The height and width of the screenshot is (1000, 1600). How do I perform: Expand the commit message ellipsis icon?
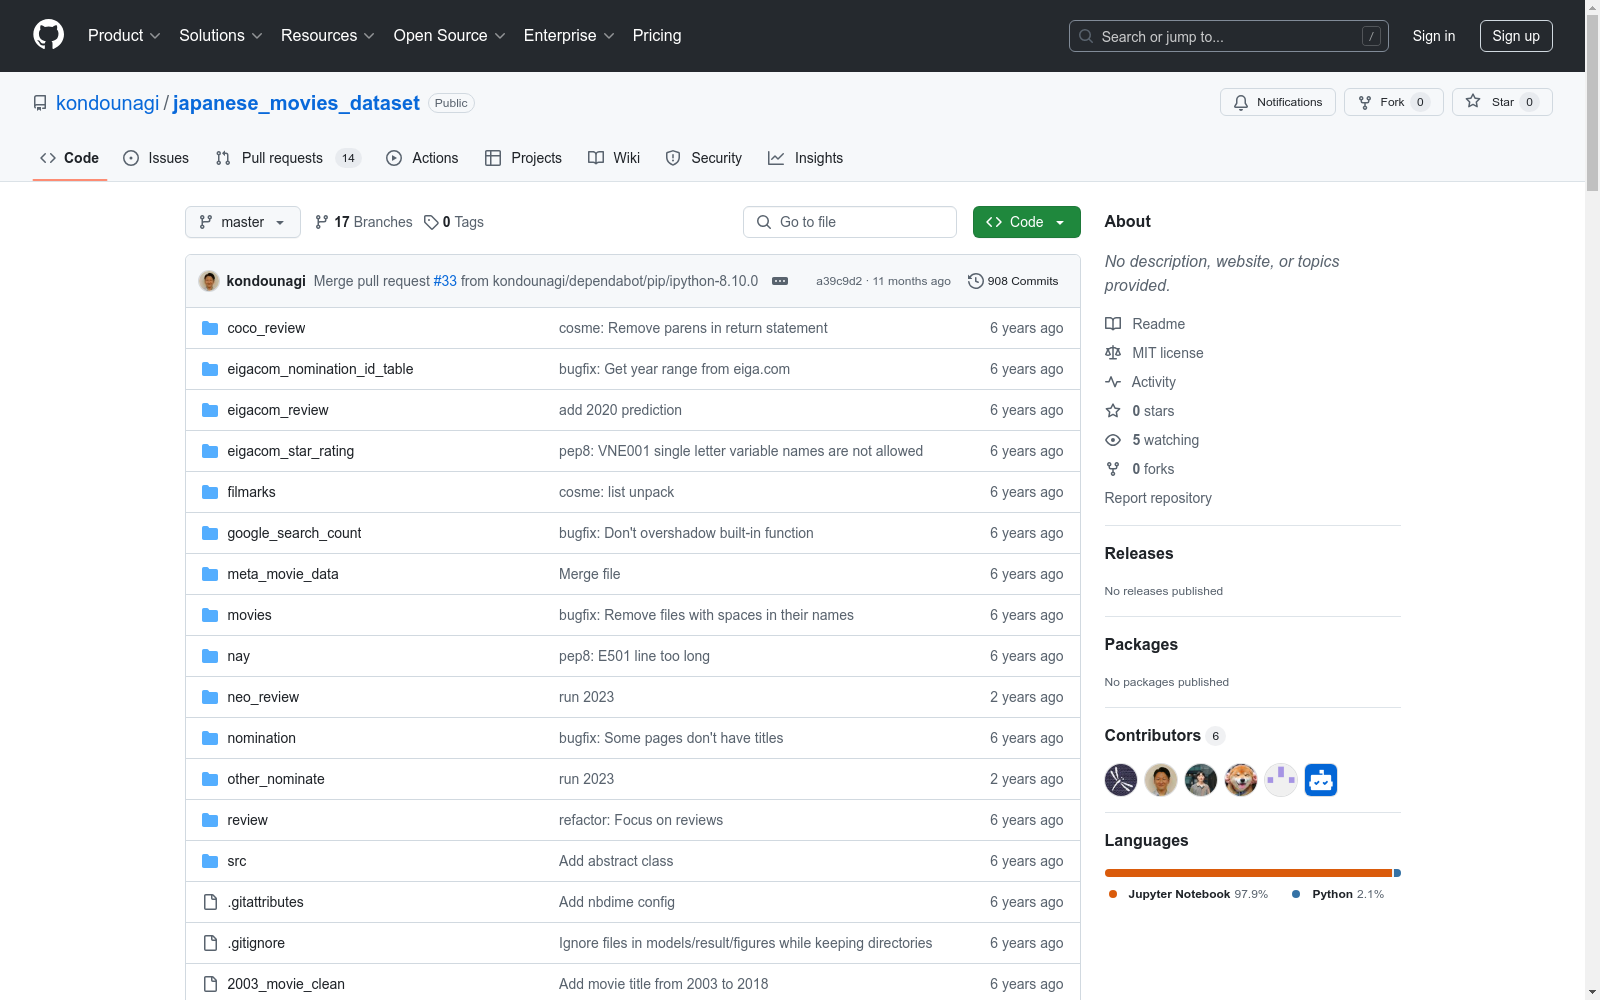pyautogui.click(x=780, y=281)
